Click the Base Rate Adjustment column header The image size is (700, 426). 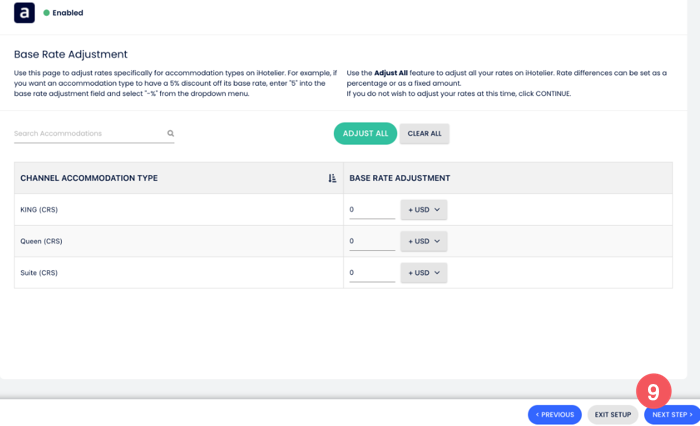click(x=399, y=178)
